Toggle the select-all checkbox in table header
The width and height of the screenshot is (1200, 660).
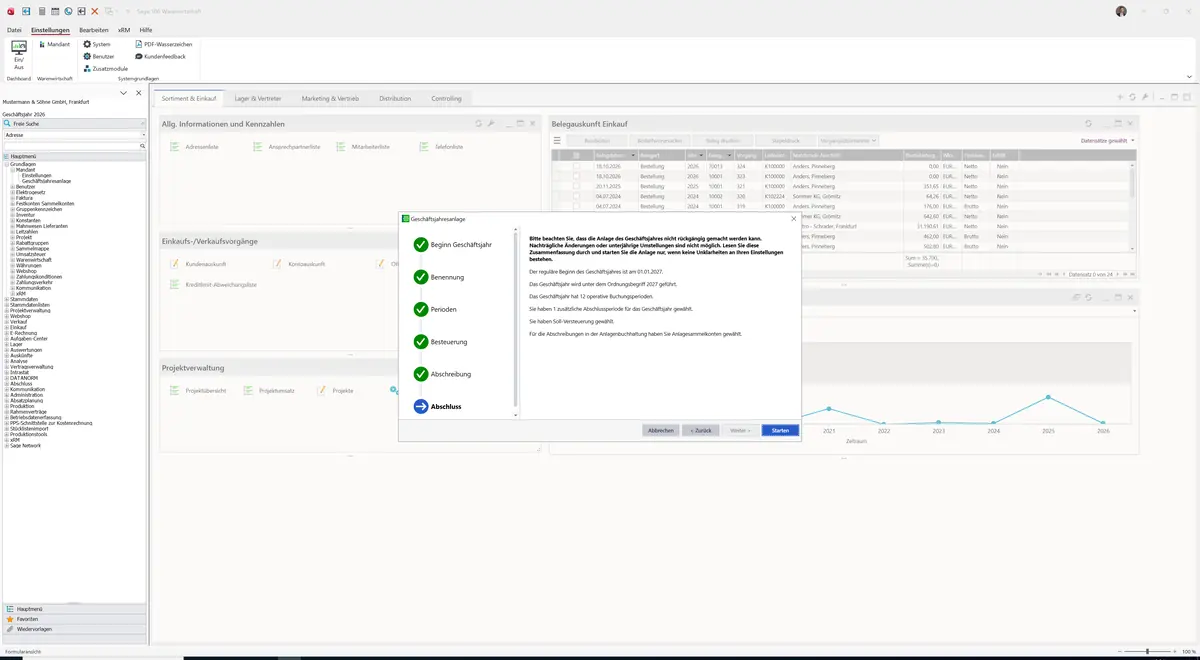pyautogui.click(x=576, y=155)
